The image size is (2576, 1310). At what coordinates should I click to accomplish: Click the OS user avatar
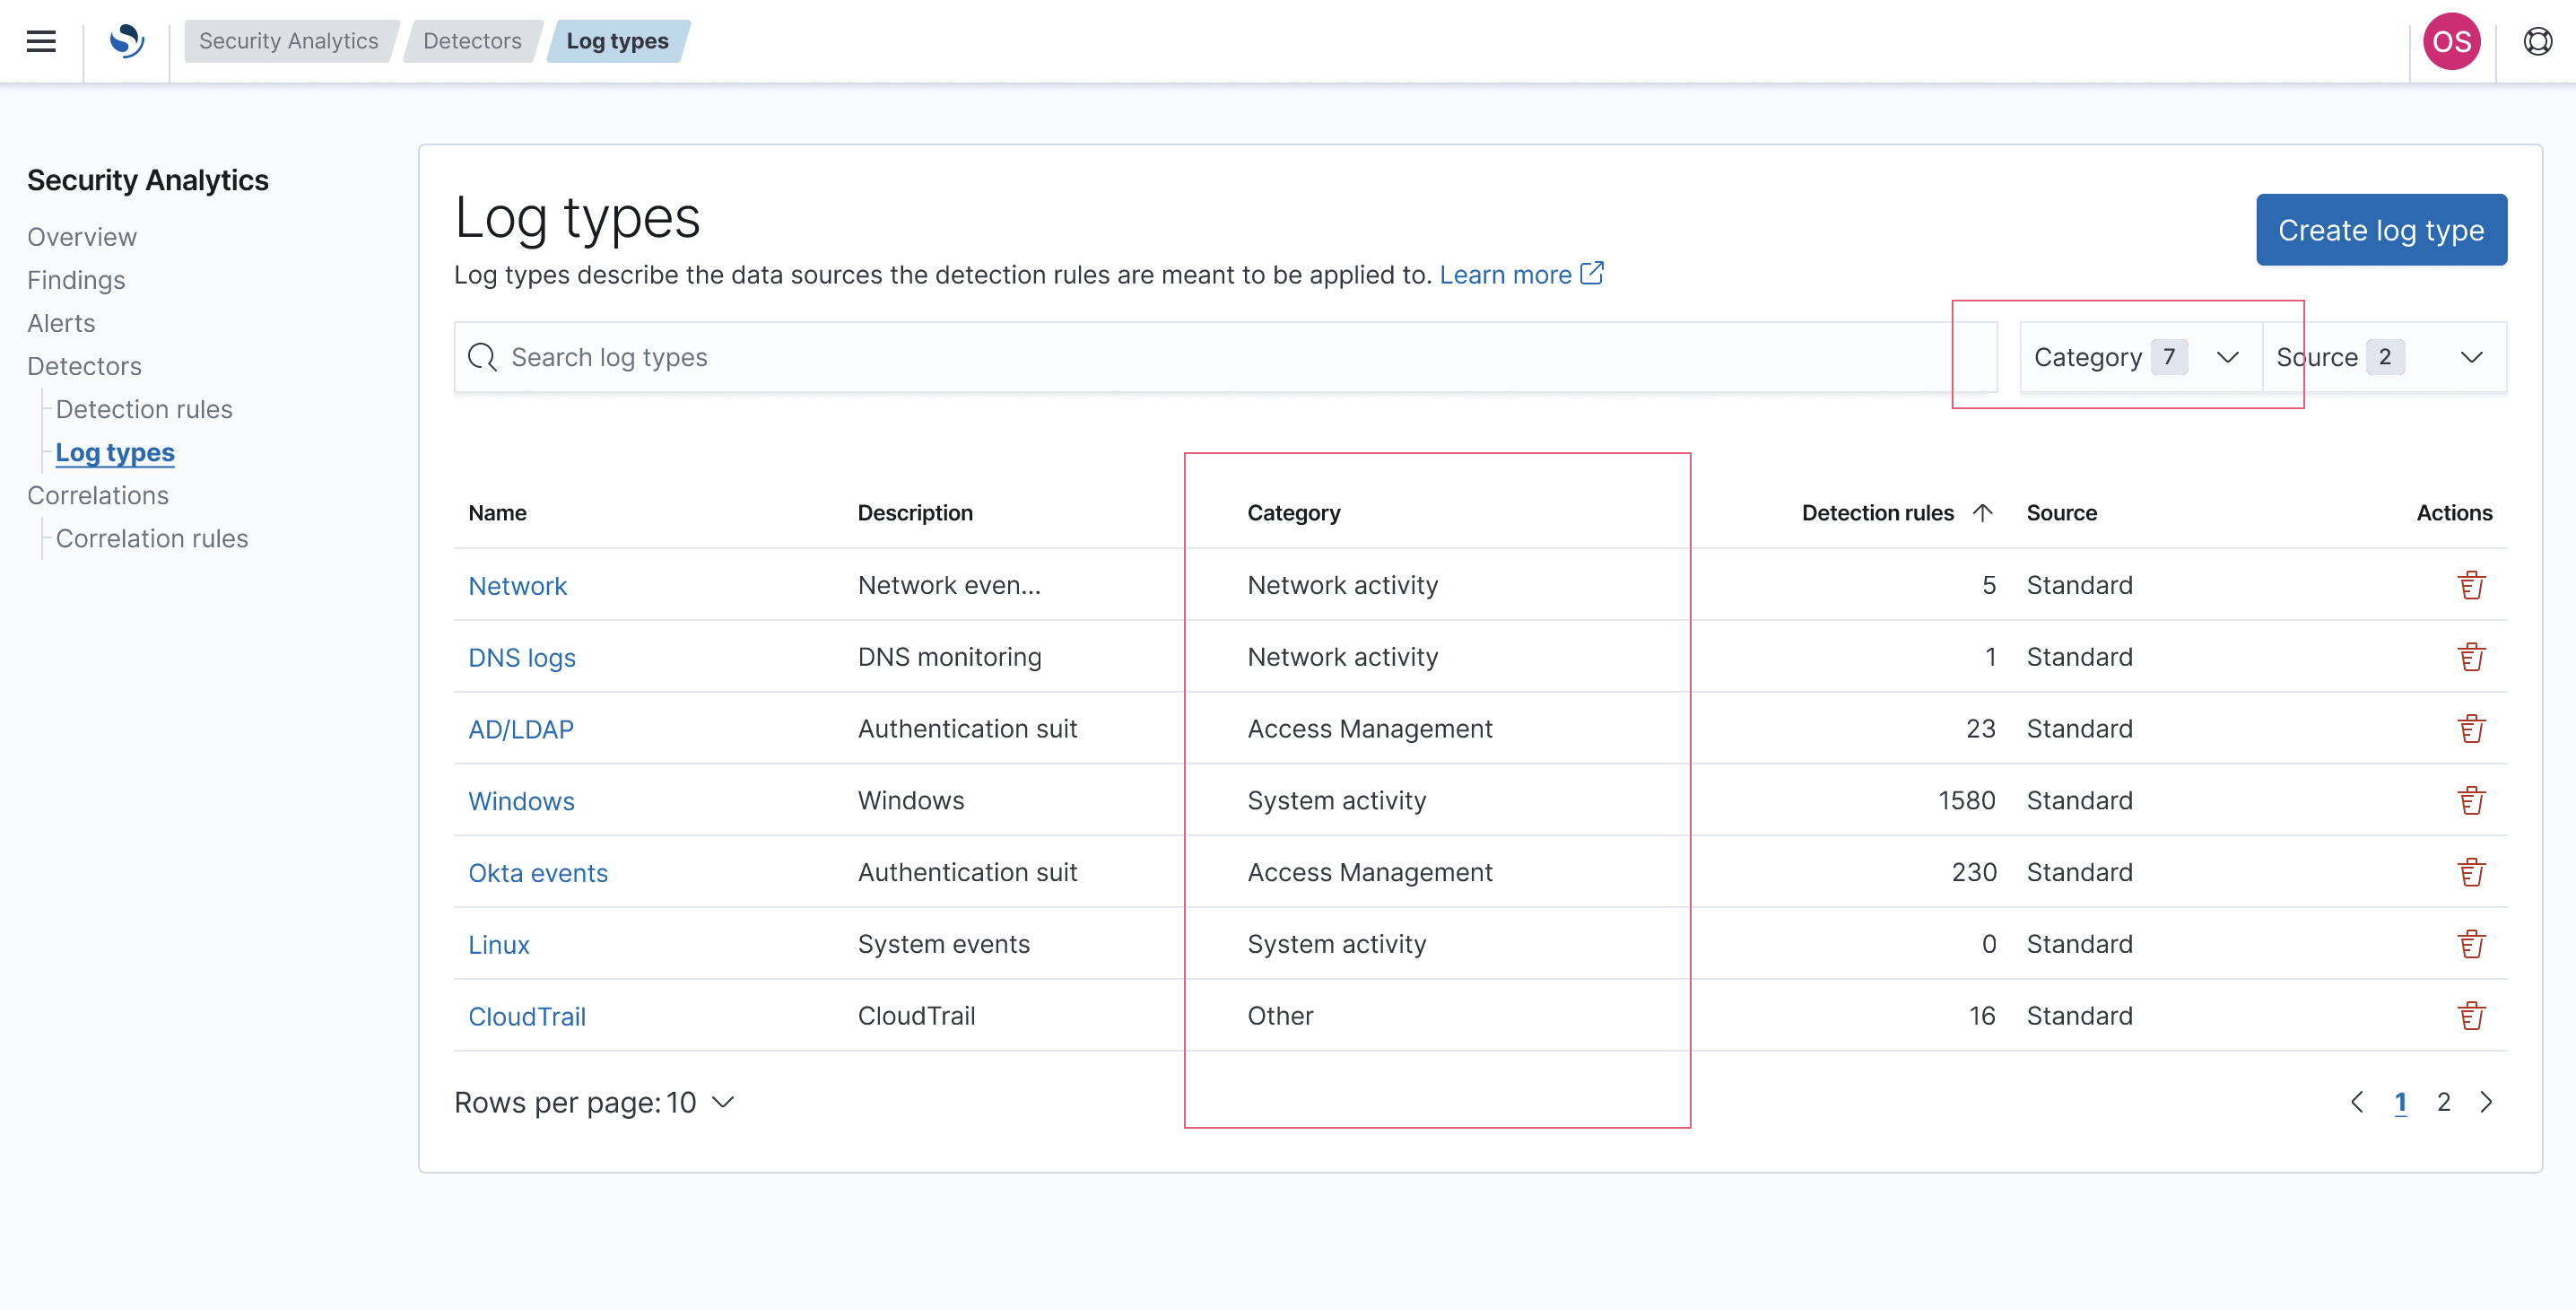(2451, 41)
